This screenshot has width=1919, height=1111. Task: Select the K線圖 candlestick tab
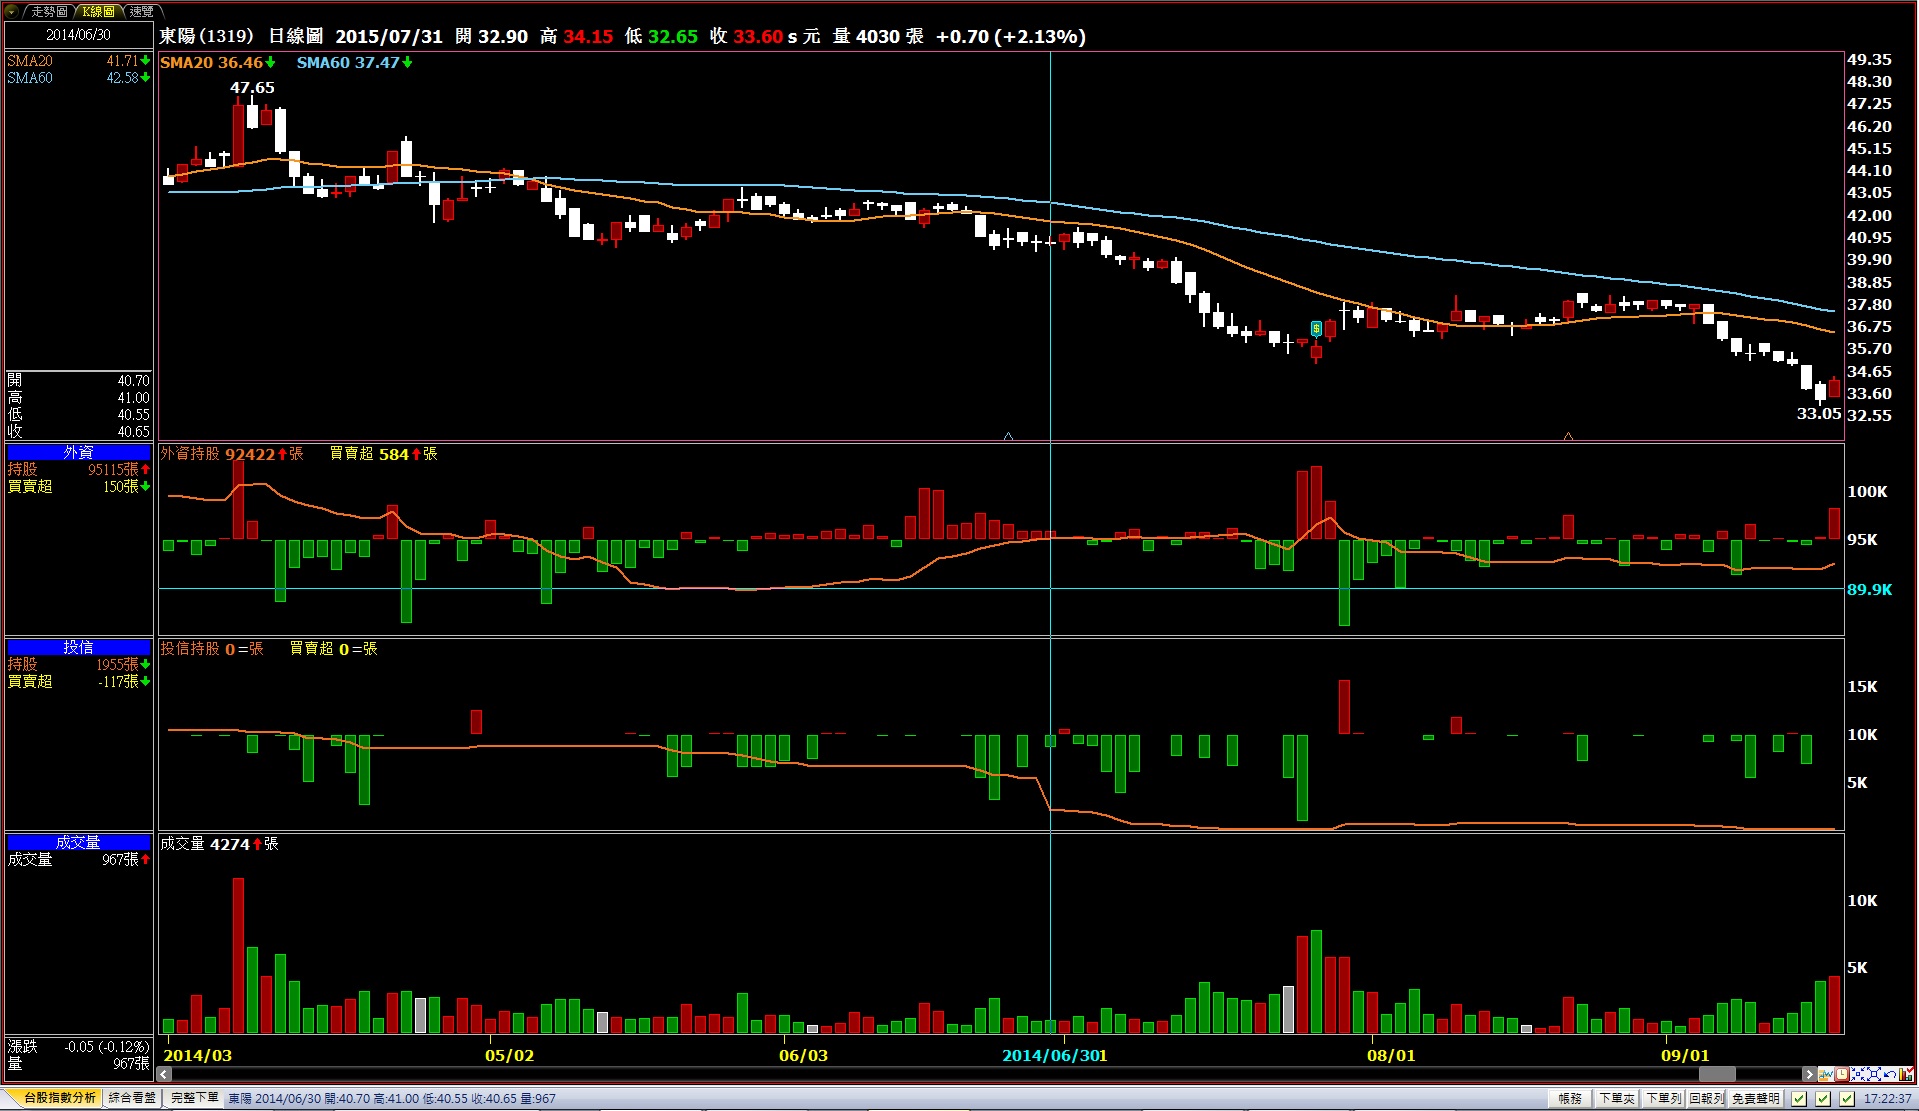98,11
